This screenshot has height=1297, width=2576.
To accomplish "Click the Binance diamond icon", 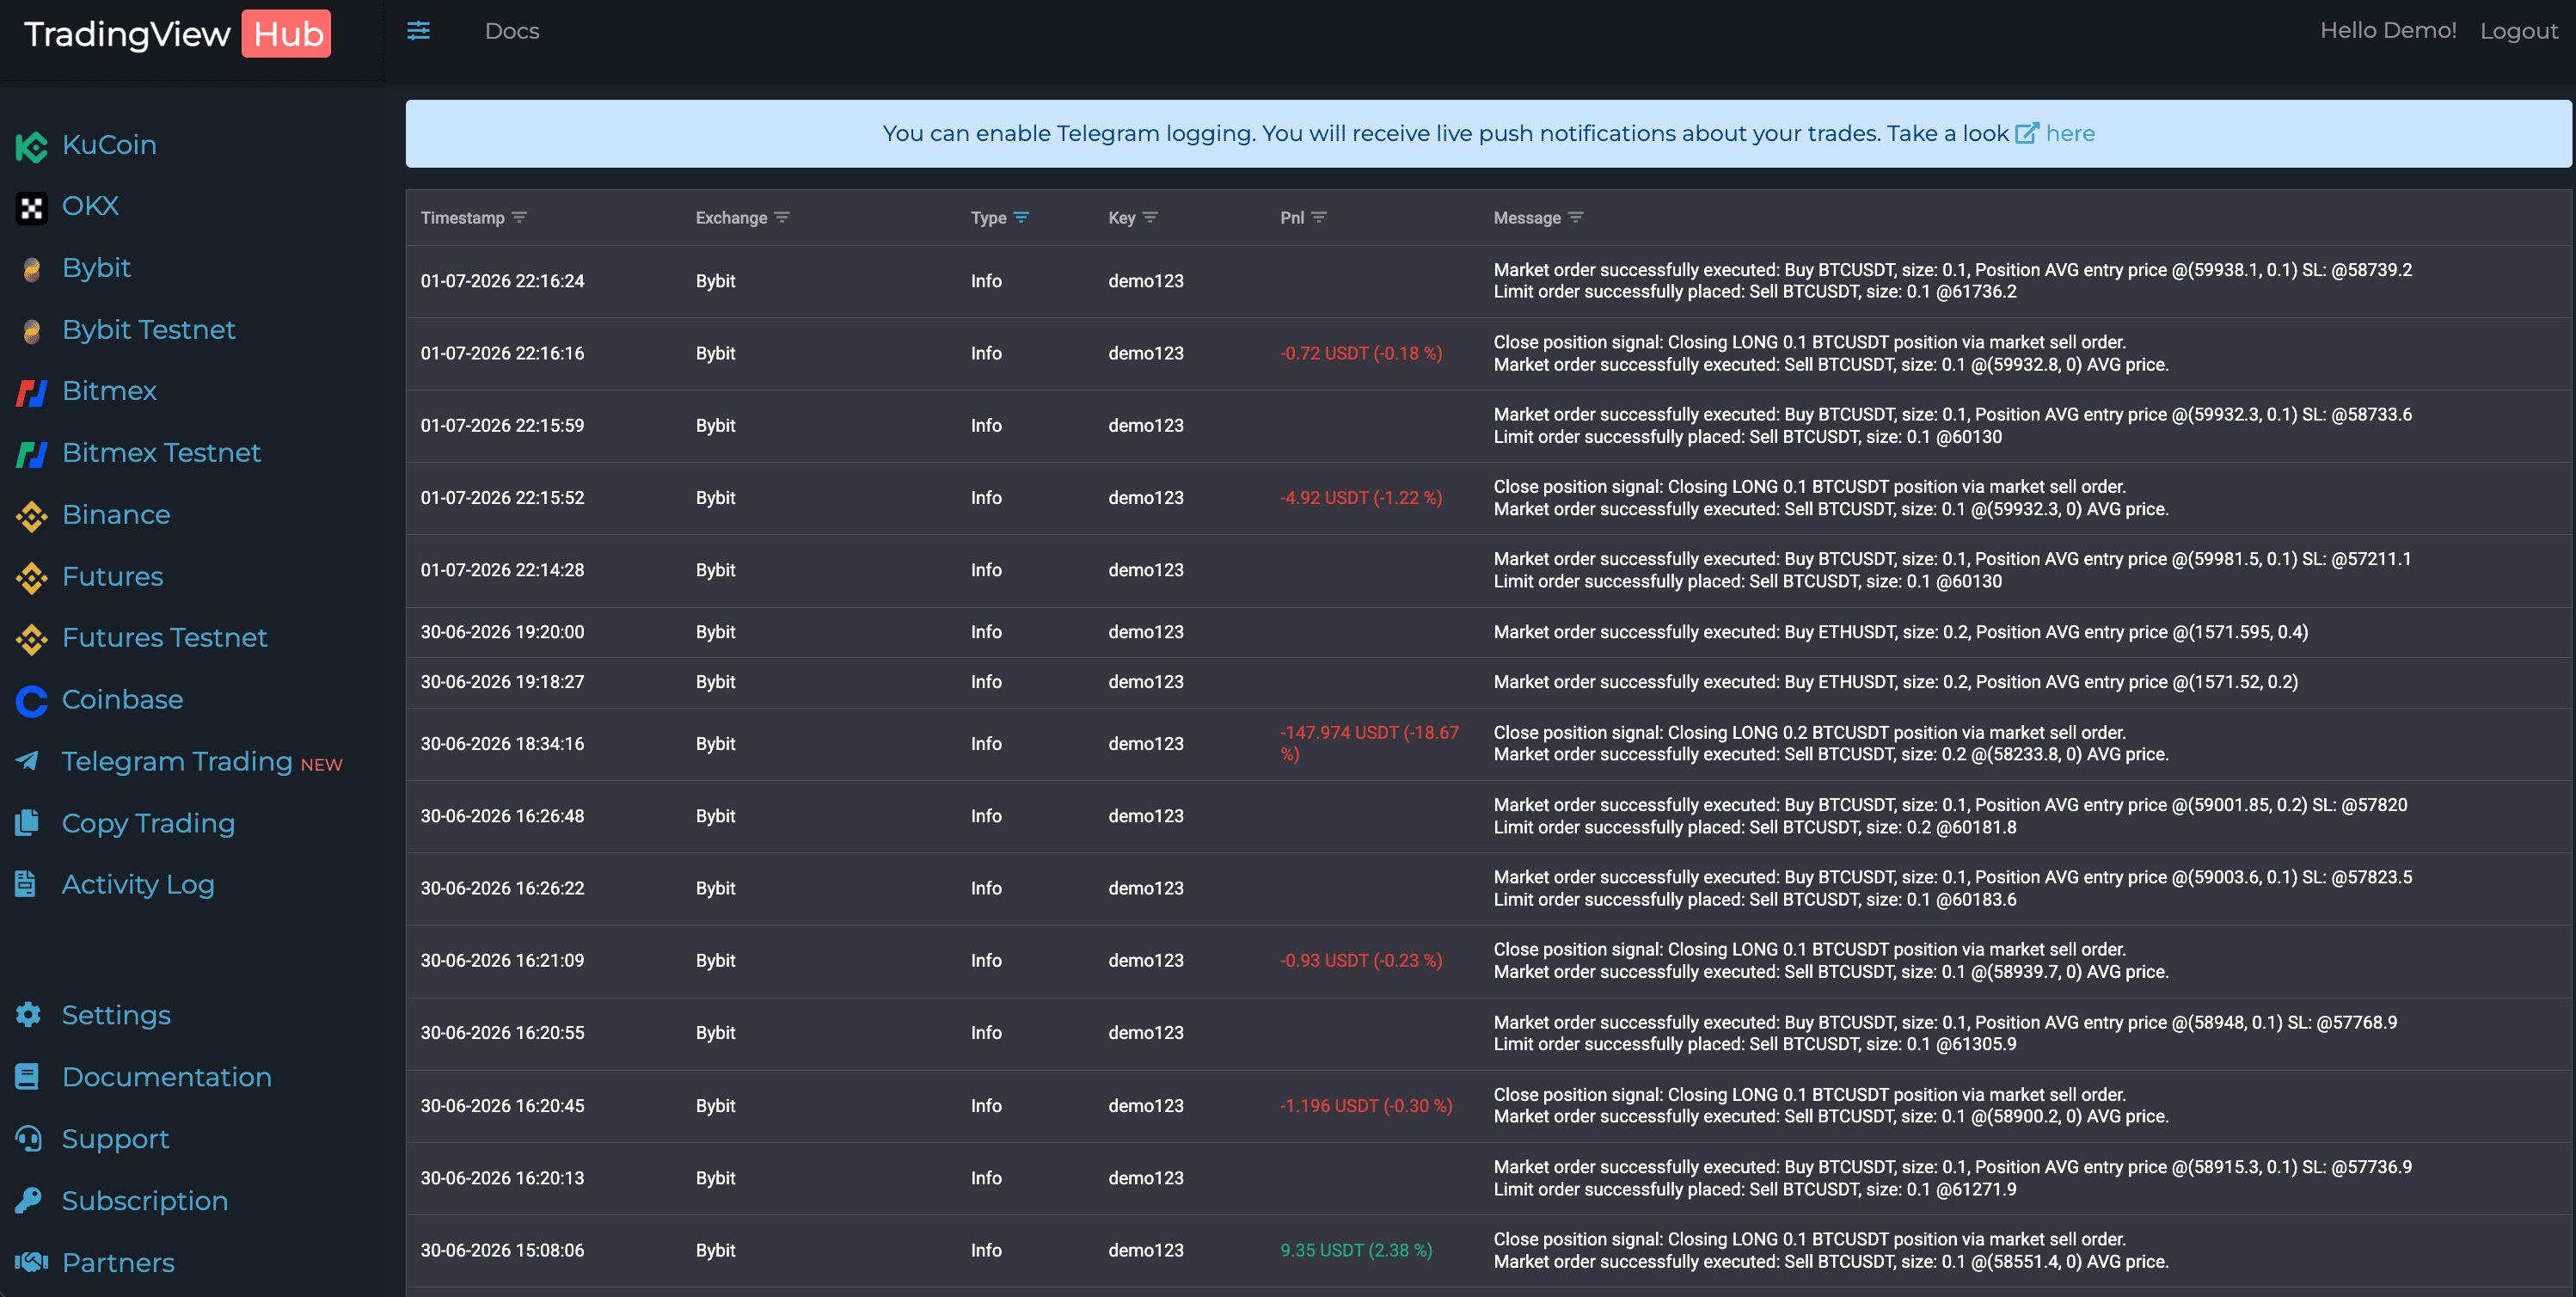I will (31, 517).
